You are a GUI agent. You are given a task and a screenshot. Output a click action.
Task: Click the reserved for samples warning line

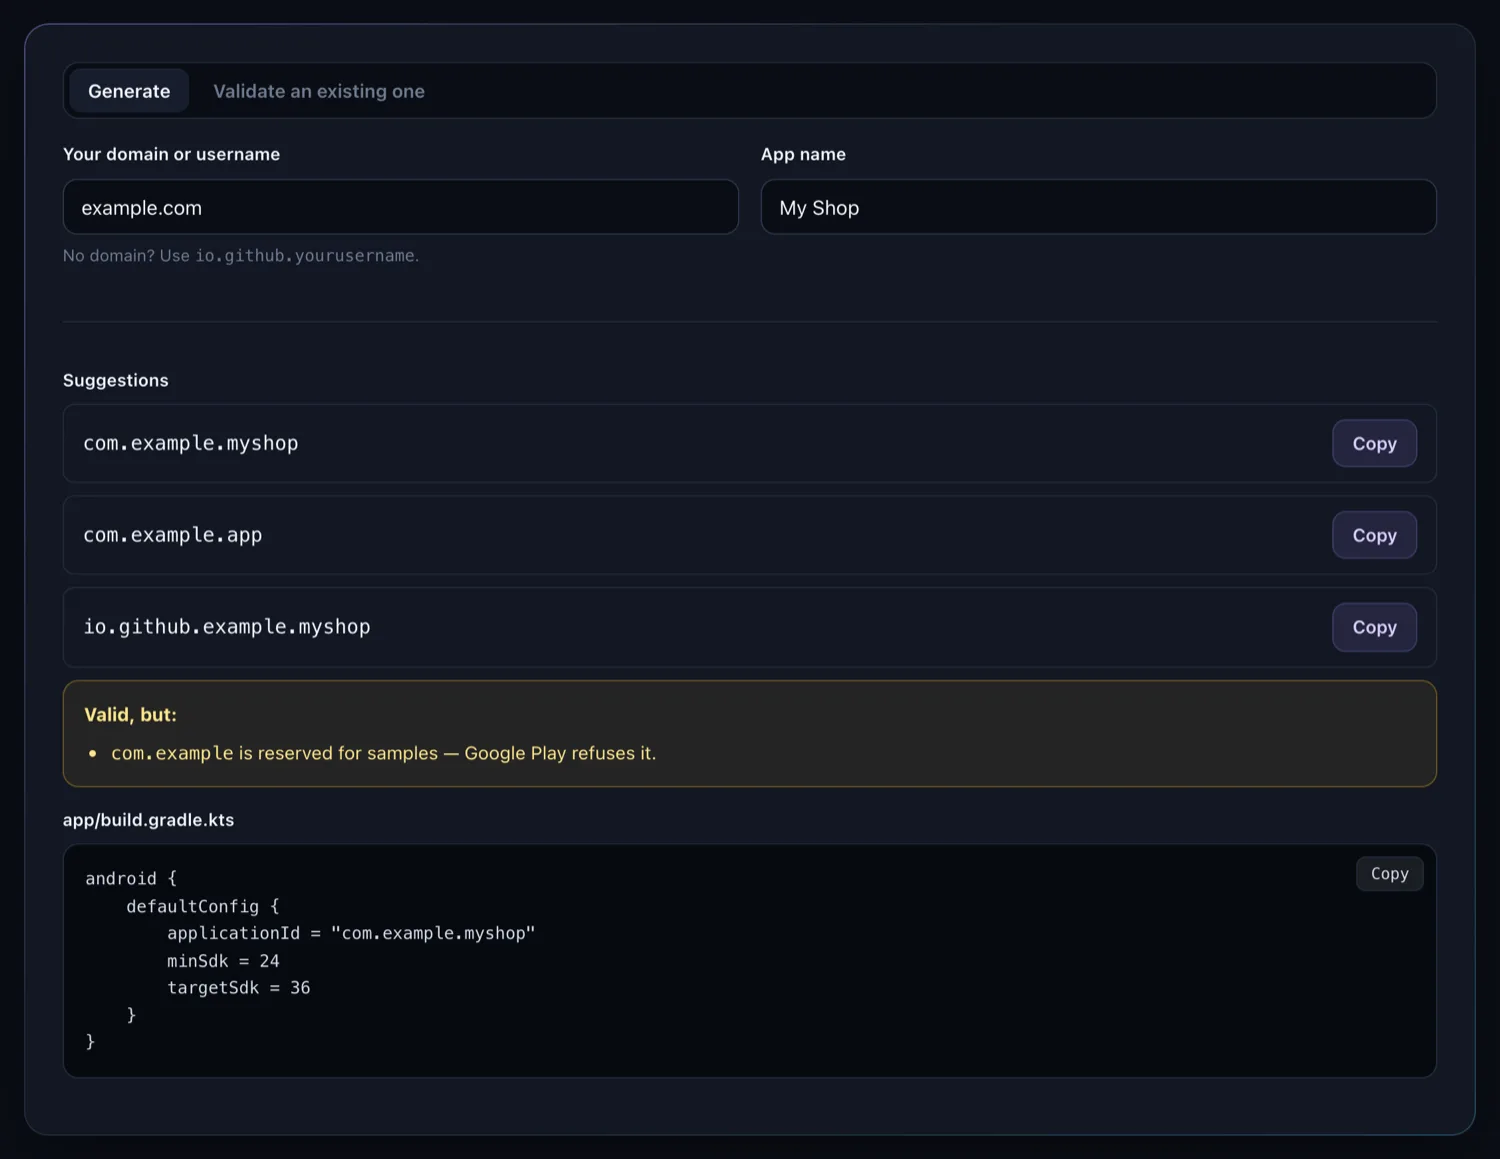coord(384,753)
